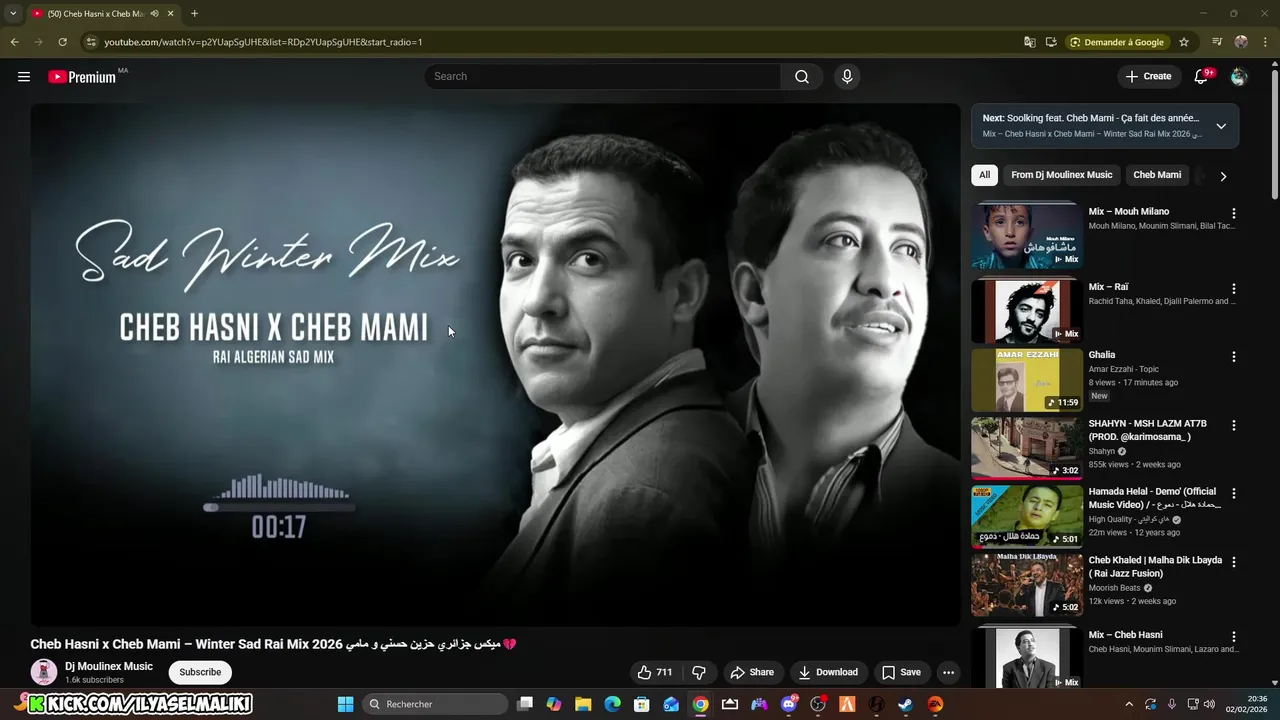This screenshot has height=720, width=1280.
Task: Open options for SHAHYN MSH LAZM AT7B
Action: [1233, 425]
